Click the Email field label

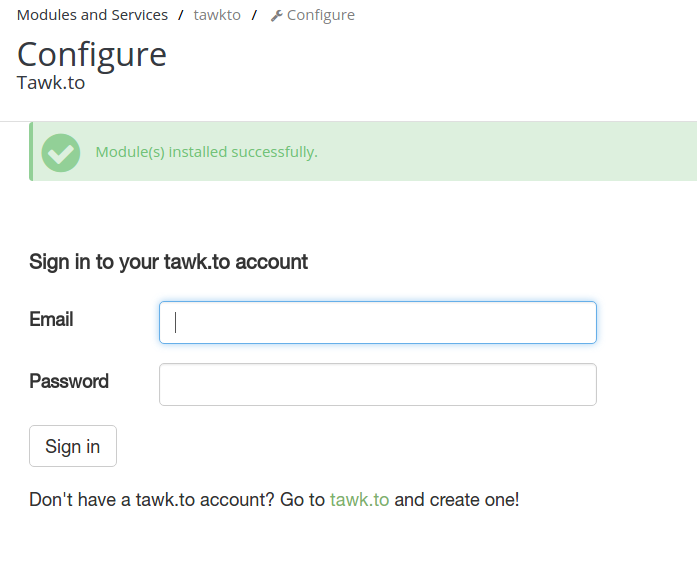coord(51,319)
